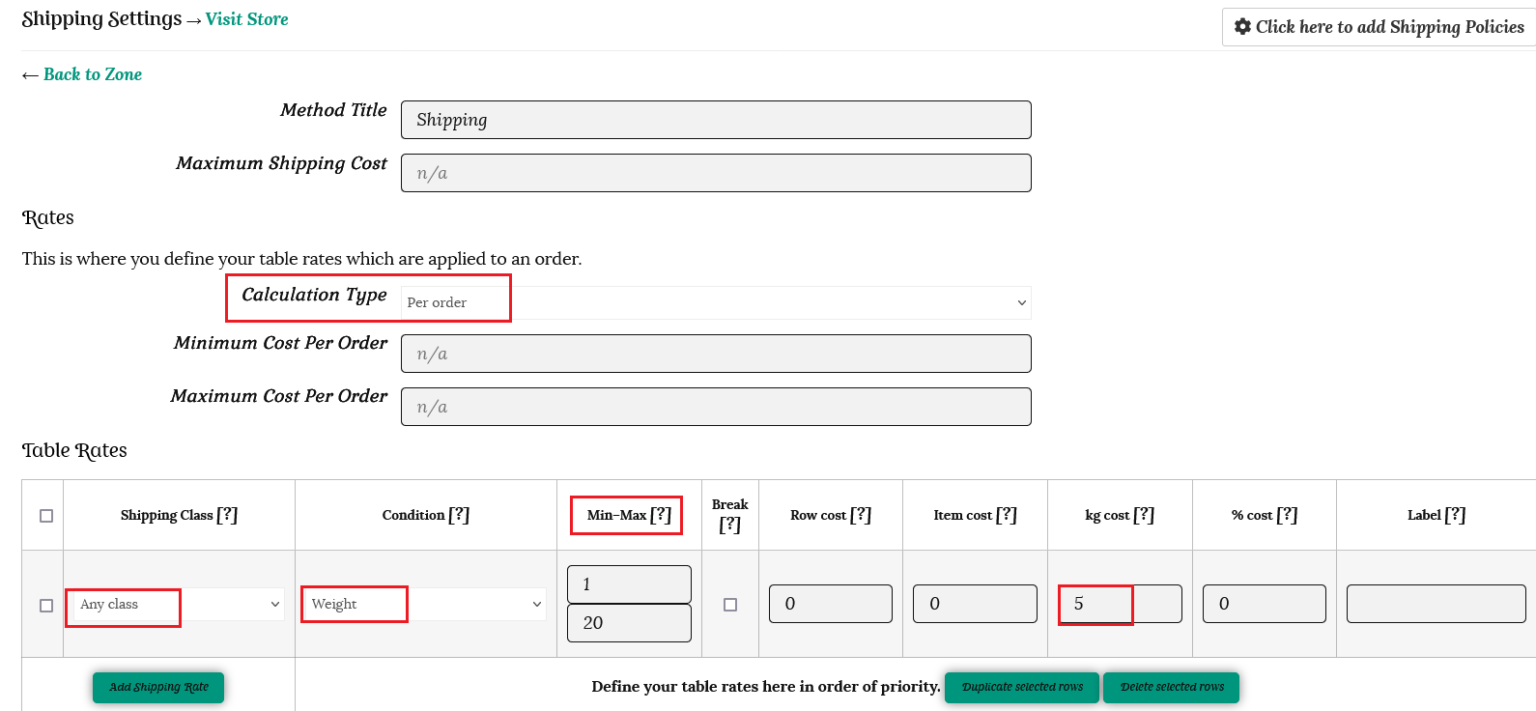Click the Break column help [?] icon
Viewport: 1536px width, 711px height.
(729, 525)
